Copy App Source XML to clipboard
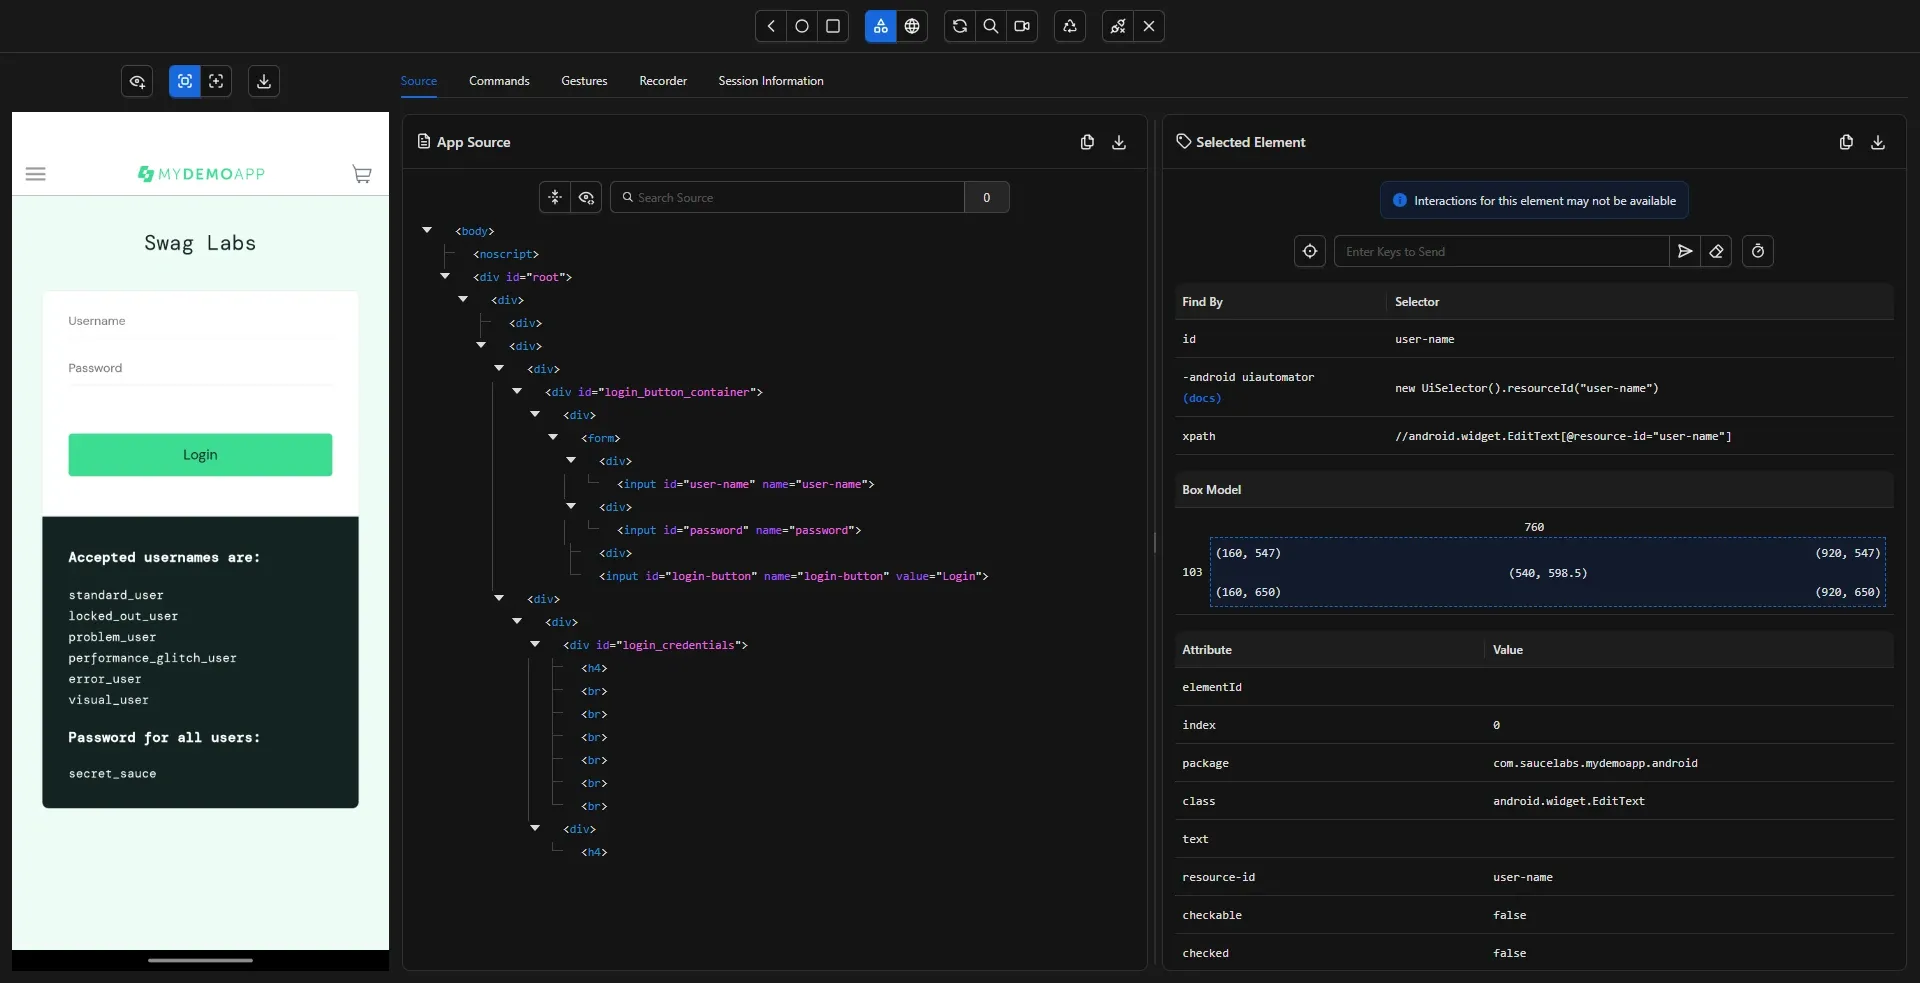 (x=1087, y=142)
